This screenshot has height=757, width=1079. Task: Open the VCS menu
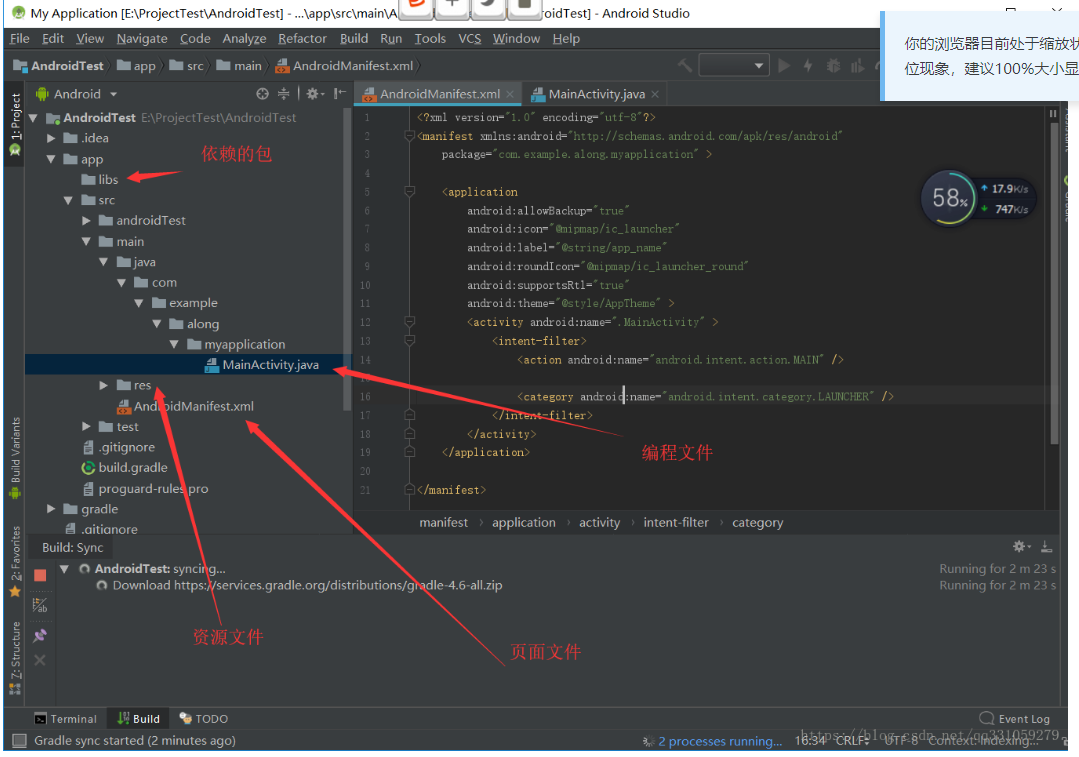pyautogui.click(x=469, y=39)
